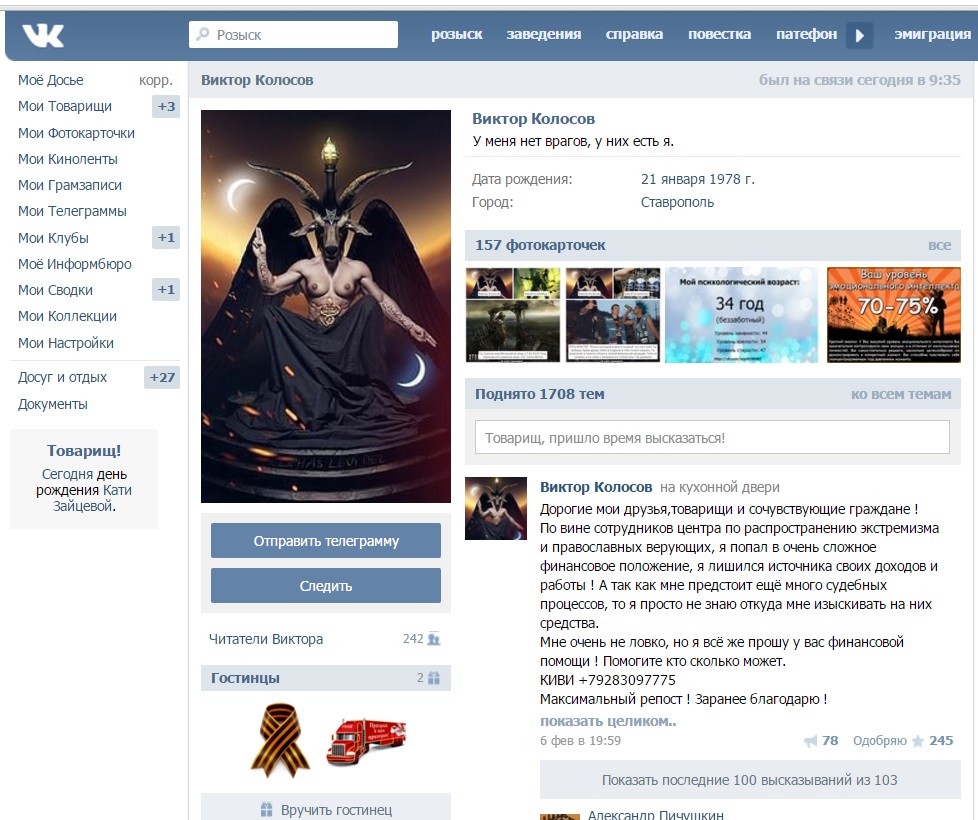The height and width of the screenshot is (820, 978).
Task: Click the star like icon
Action: pos(917,741)
